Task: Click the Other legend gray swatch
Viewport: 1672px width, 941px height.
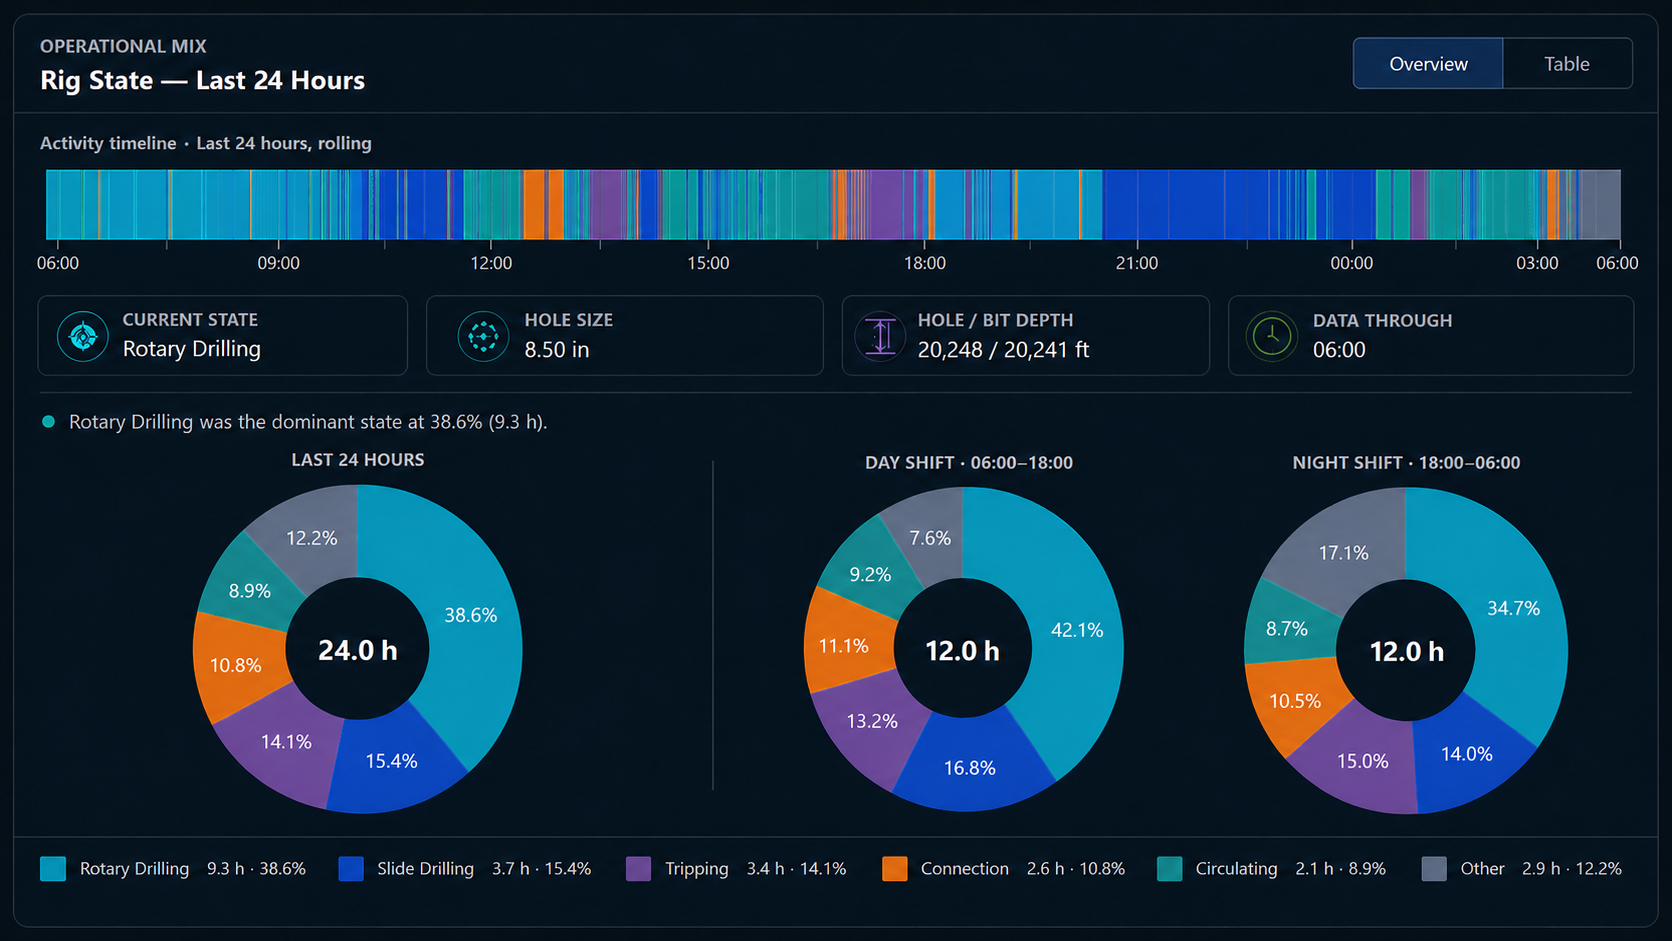Action: point(1434,868)
